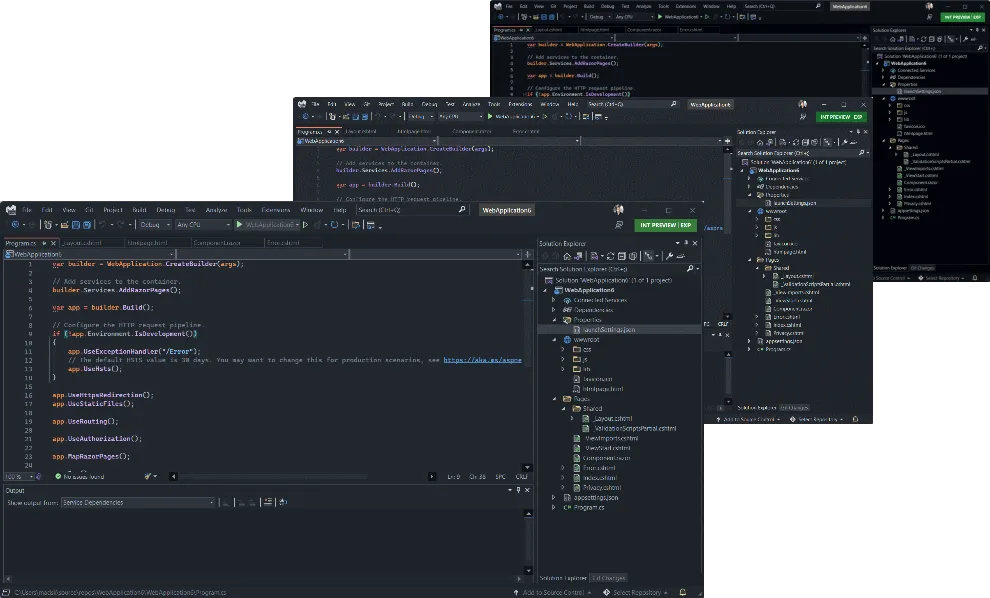This screenshot has height=598, width=990.
Task: Click Solution Explorer Home icon in front window
Action: tap(567, 256)
